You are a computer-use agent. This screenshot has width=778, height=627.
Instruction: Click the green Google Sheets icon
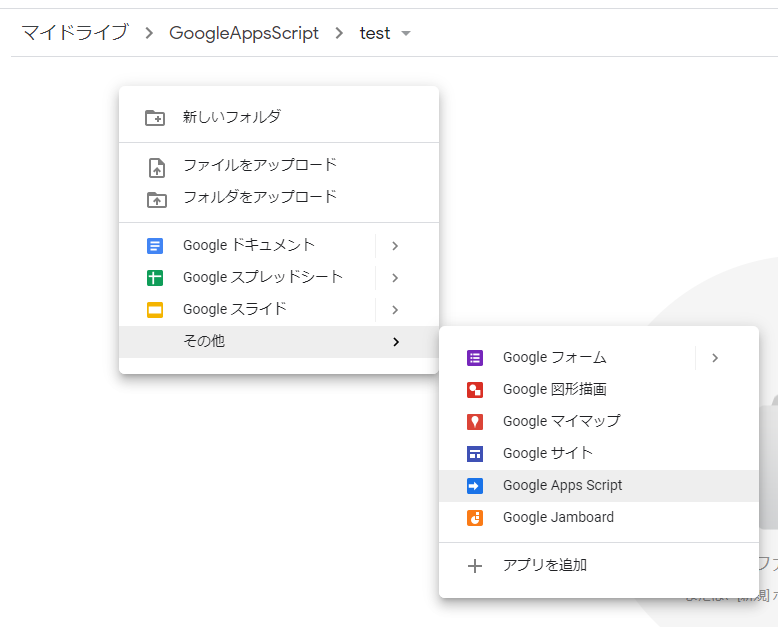(155, 278)
